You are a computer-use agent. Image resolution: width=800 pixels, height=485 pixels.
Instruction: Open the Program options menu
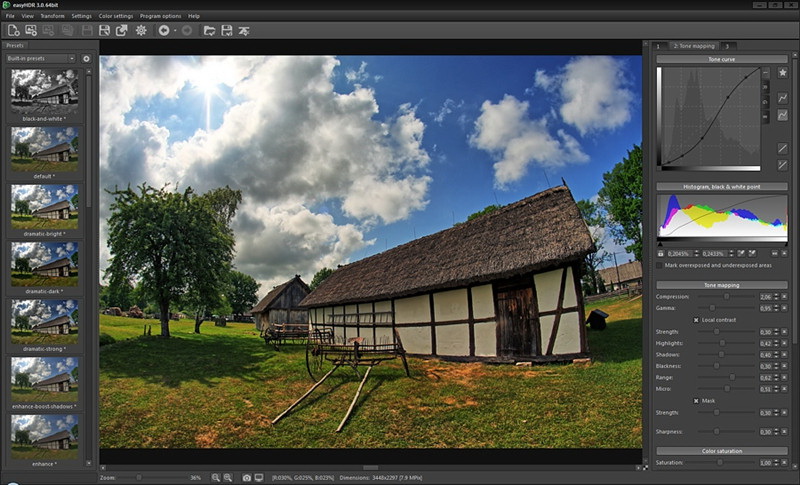pyautogui.click(x=161, y=16)
